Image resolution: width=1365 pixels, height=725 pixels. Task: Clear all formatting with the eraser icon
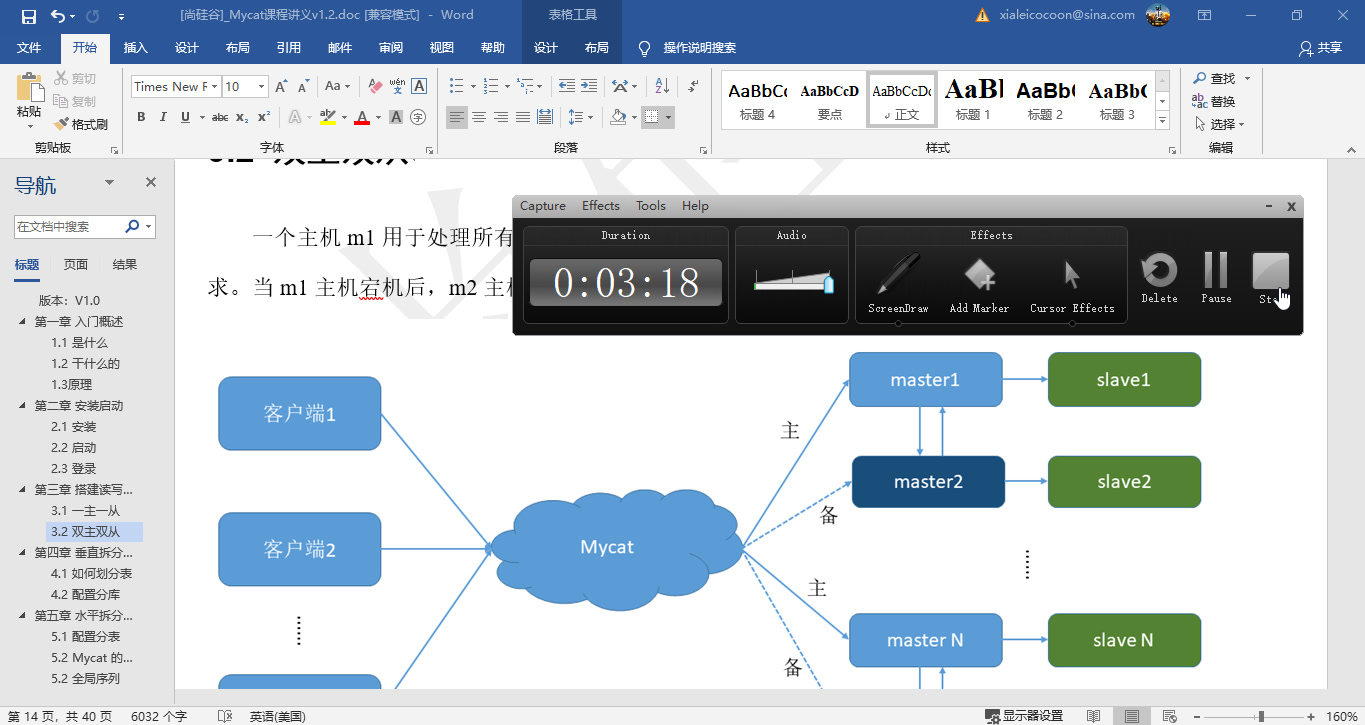(x=375, y=86)
